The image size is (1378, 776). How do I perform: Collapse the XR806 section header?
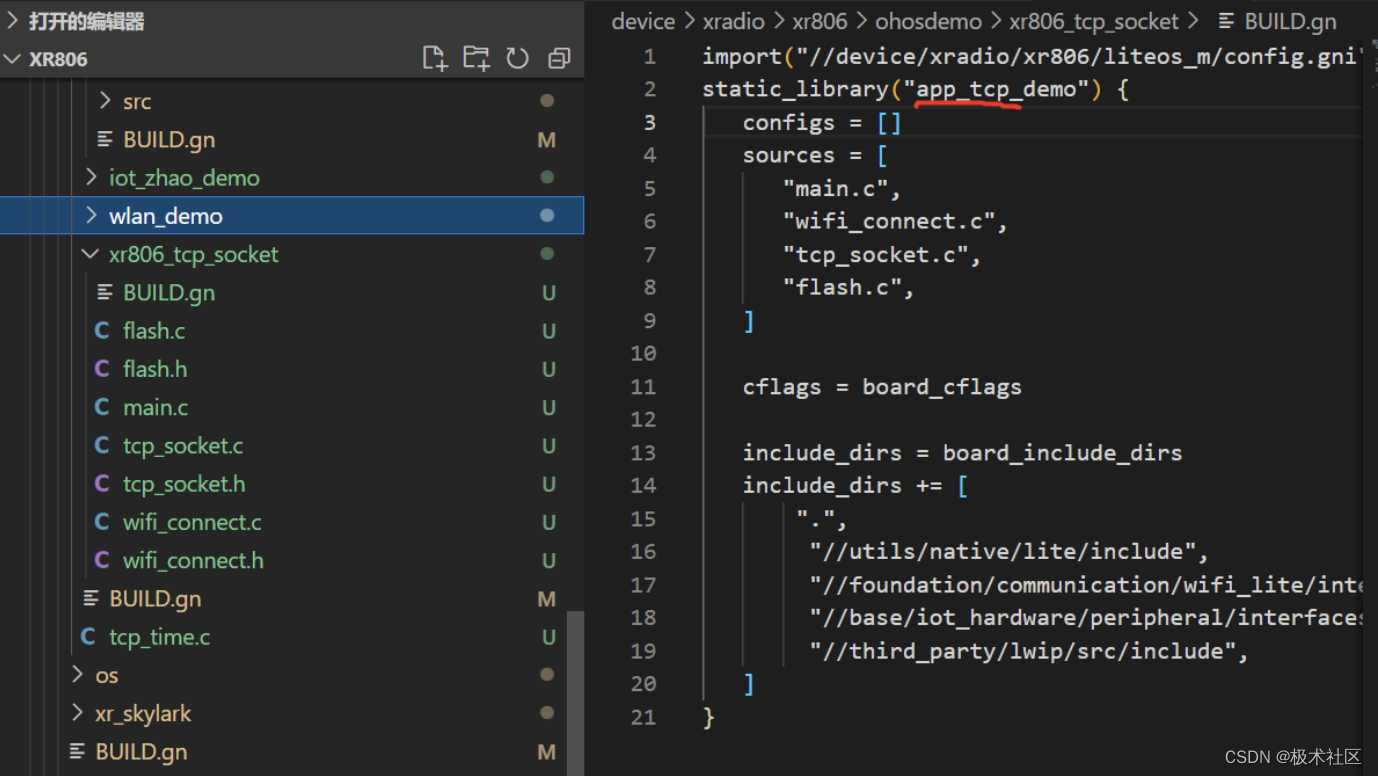[12, 59]
